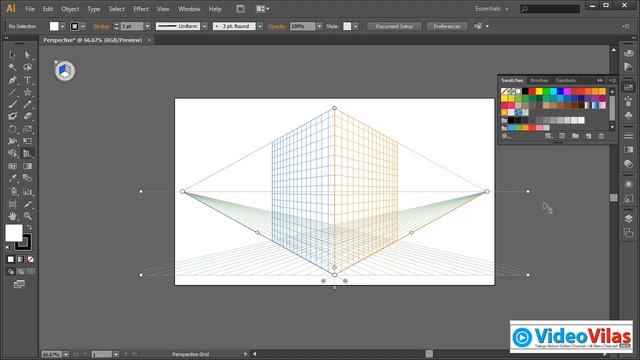Select the Eyedropper tool
Viewport: 640px width, 360px height.
tap(12, 178)
